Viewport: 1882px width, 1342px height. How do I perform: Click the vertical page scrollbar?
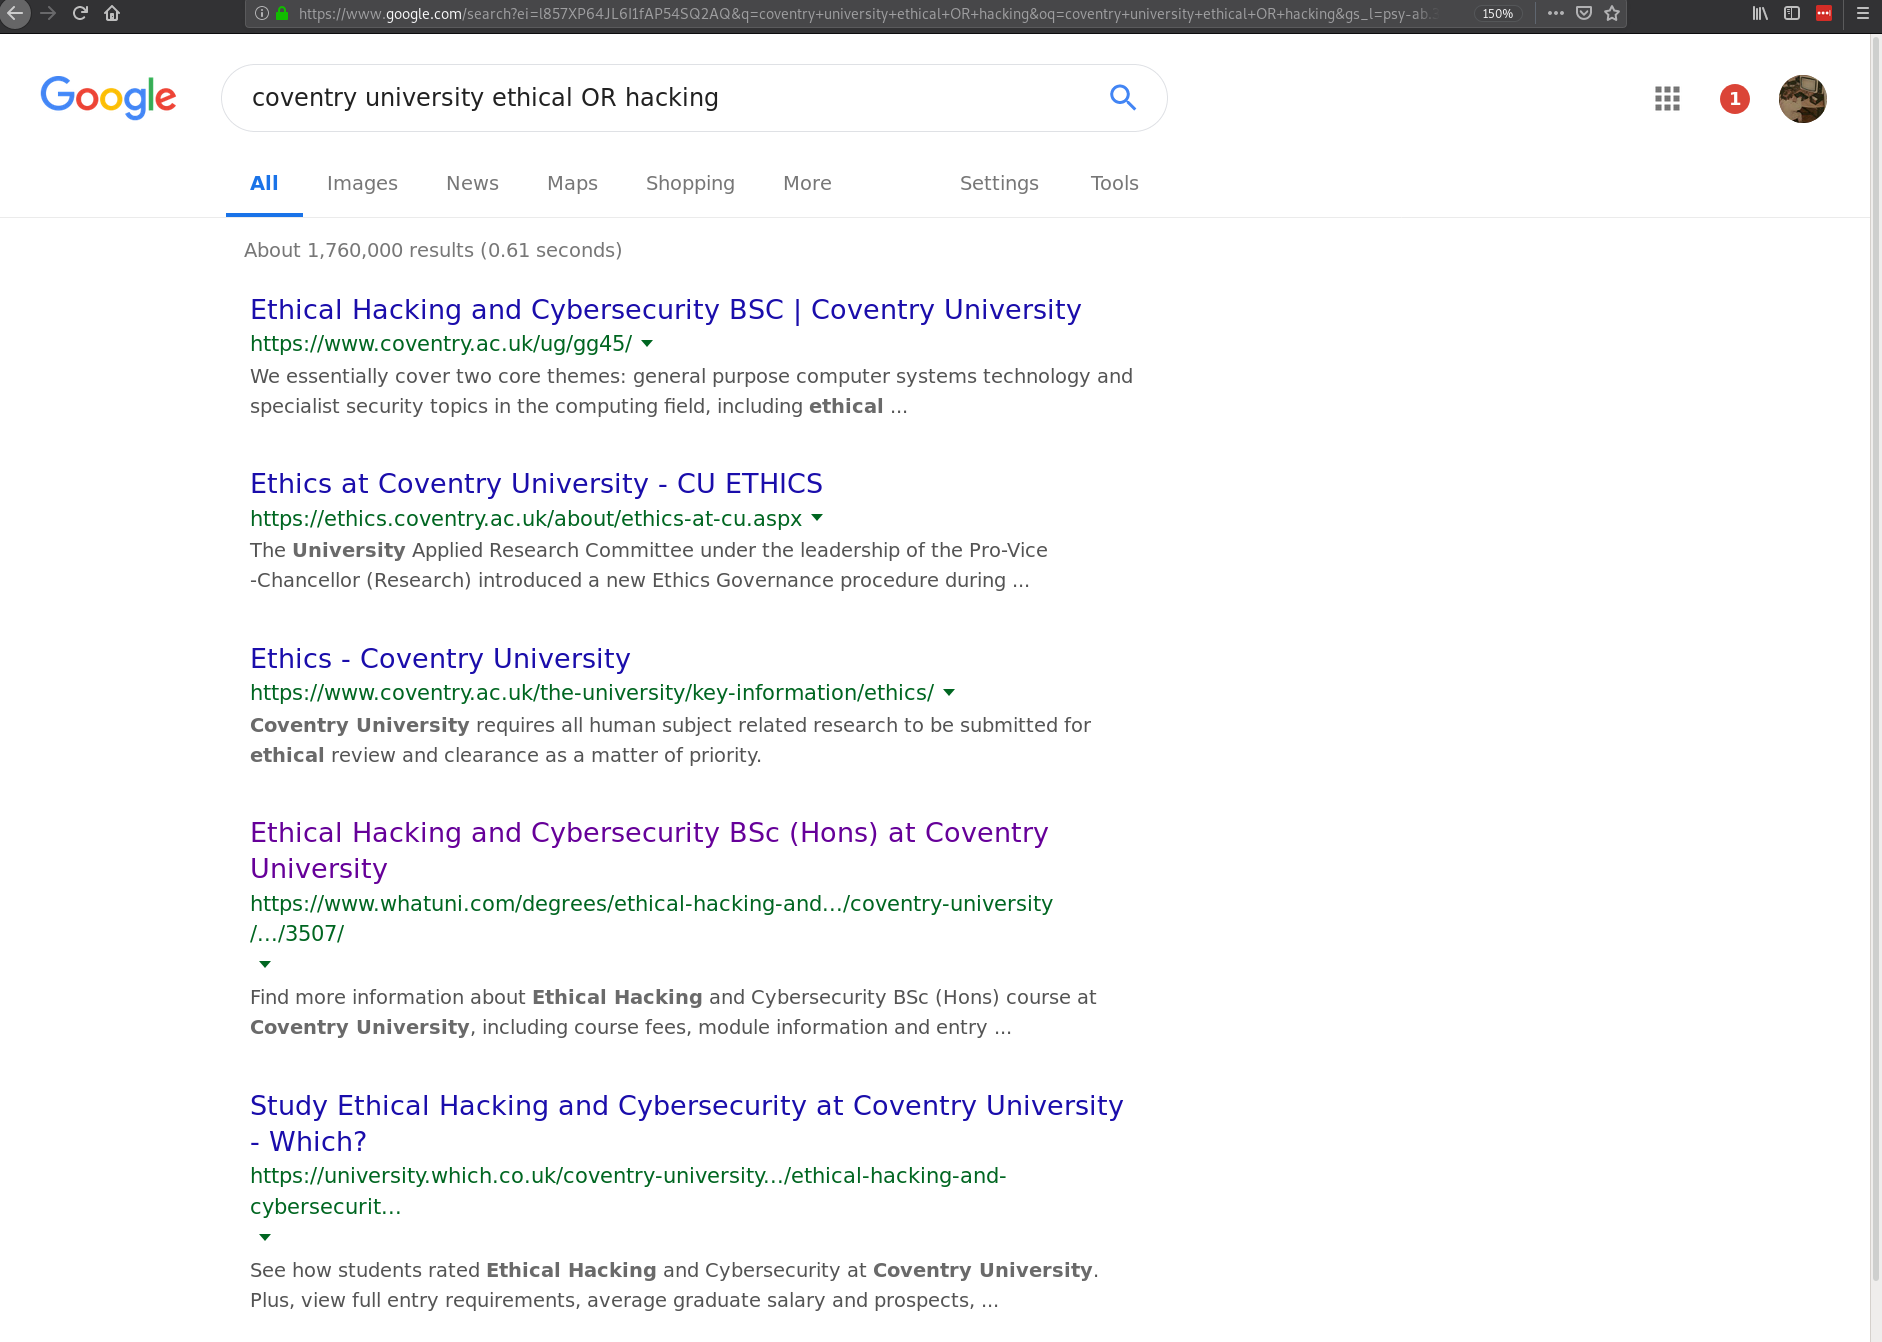click(x=1876, y=660)
